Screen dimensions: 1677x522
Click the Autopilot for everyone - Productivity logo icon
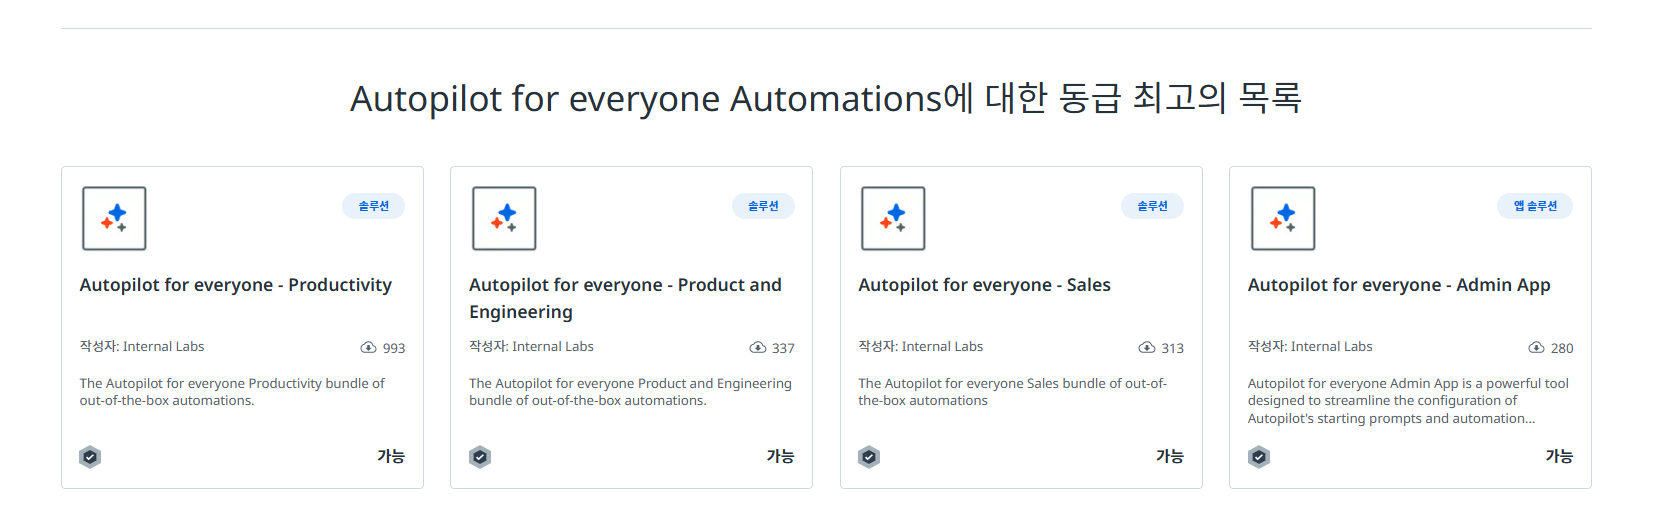pos(114,218)
